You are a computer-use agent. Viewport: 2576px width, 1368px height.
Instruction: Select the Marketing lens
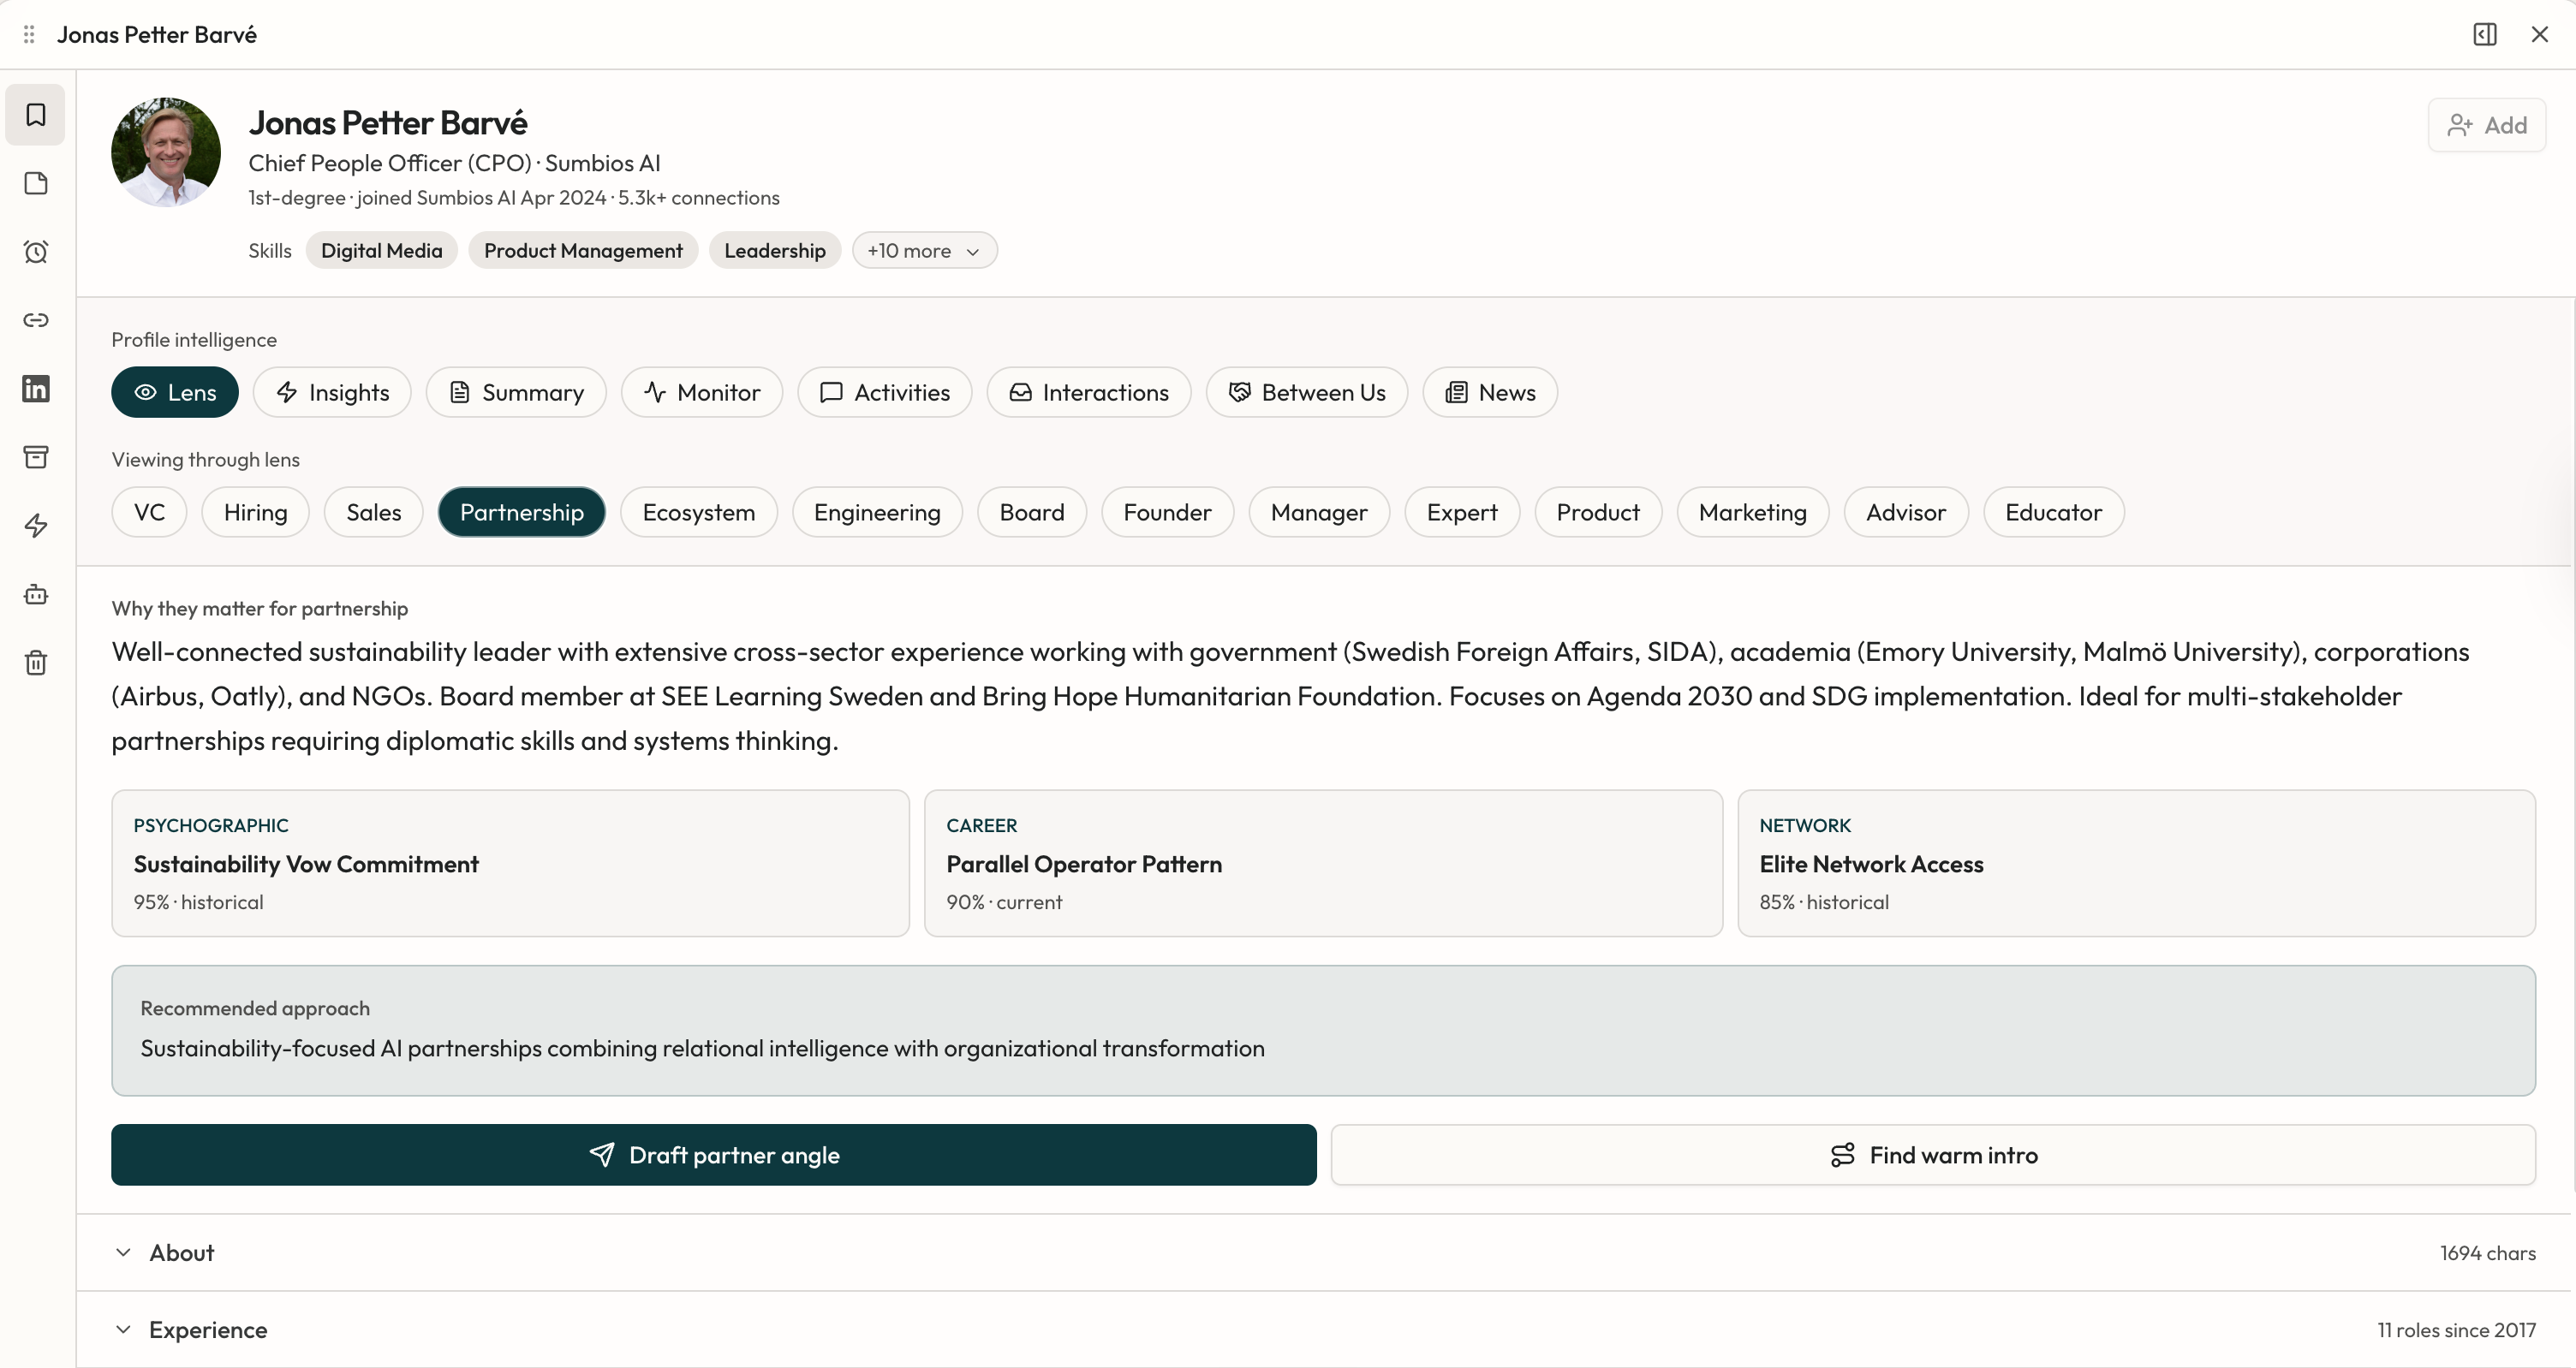point(1753,512)
